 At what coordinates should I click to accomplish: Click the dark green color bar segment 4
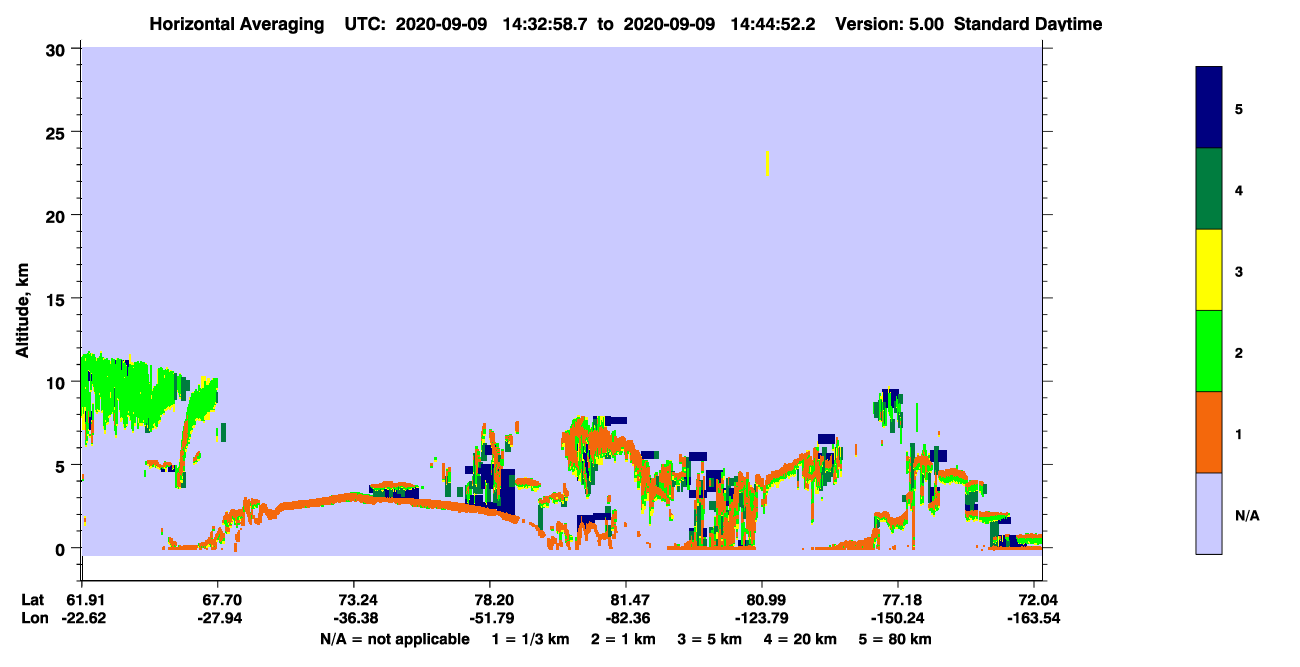tap(1209, 189)
